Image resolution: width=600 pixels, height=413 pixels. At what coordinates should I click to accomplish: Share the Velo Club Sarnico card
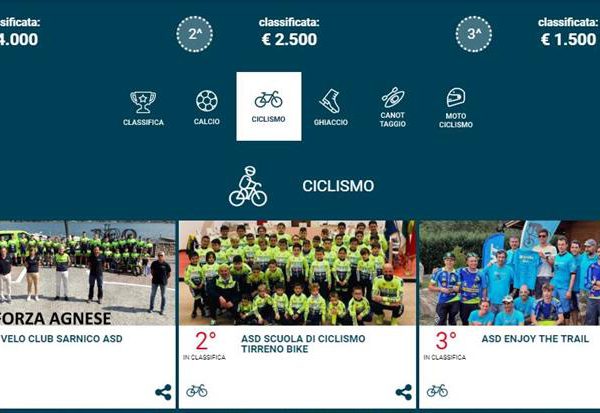[x=163, y=392]
